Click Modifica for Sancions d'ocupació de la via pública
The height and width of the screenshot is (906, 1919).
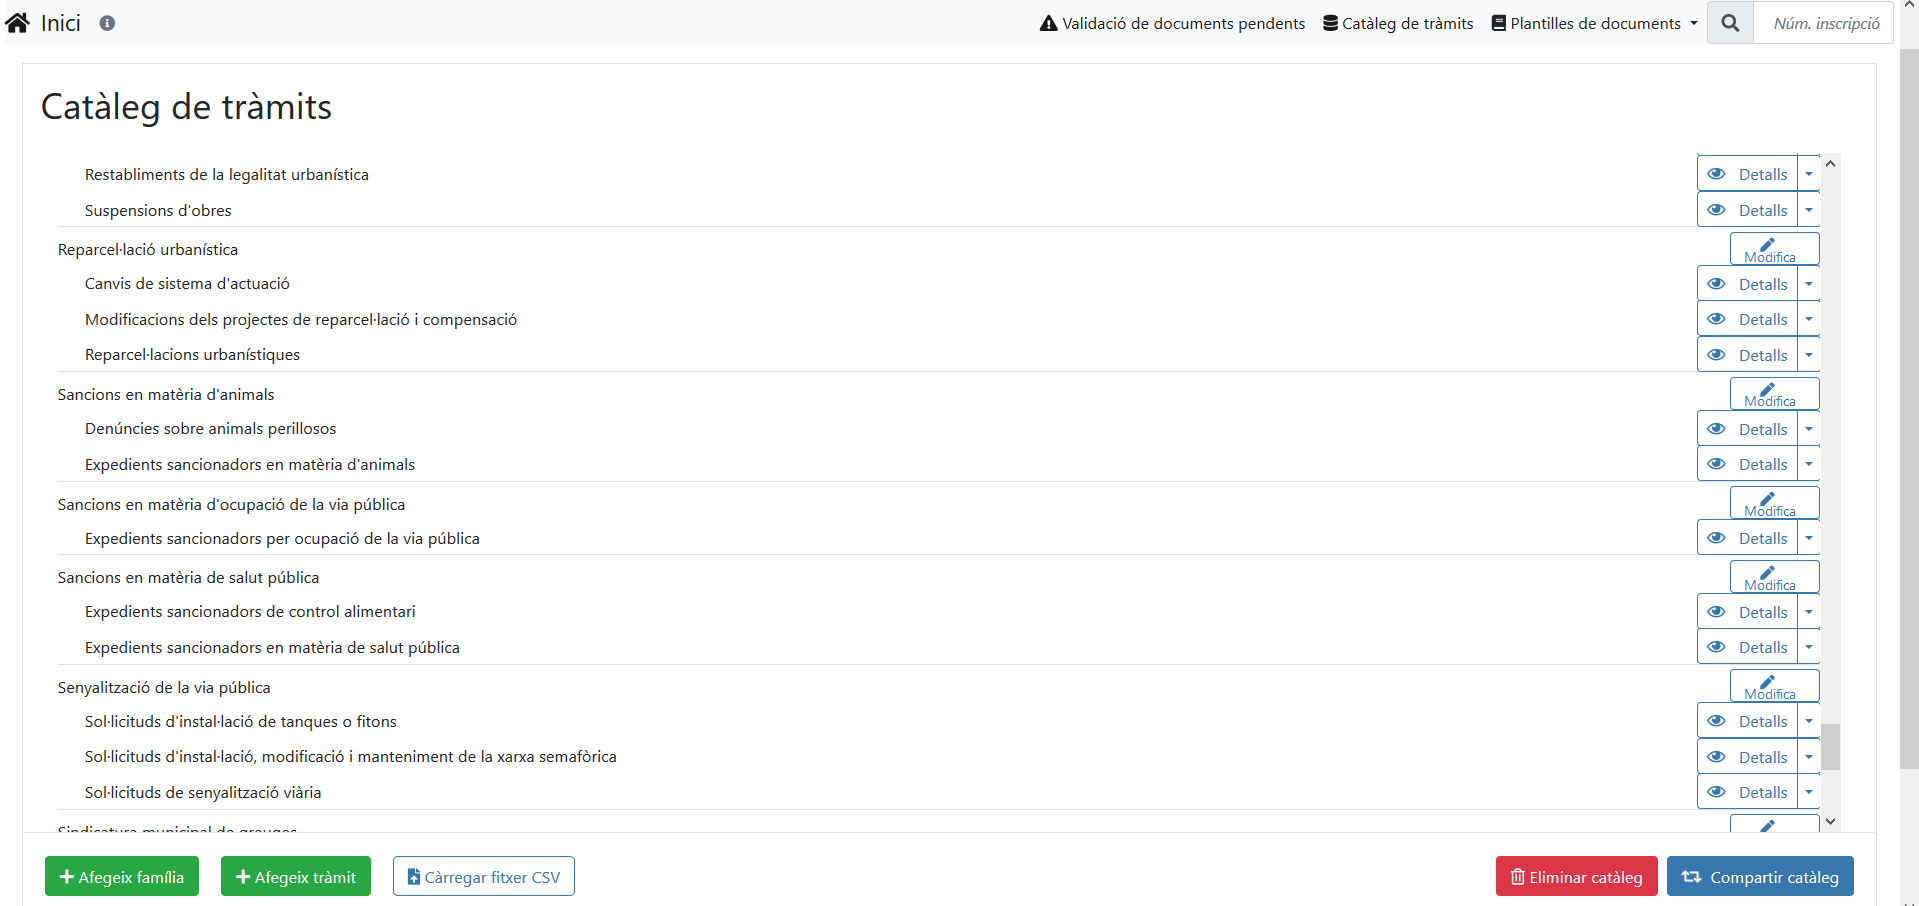1773,504
